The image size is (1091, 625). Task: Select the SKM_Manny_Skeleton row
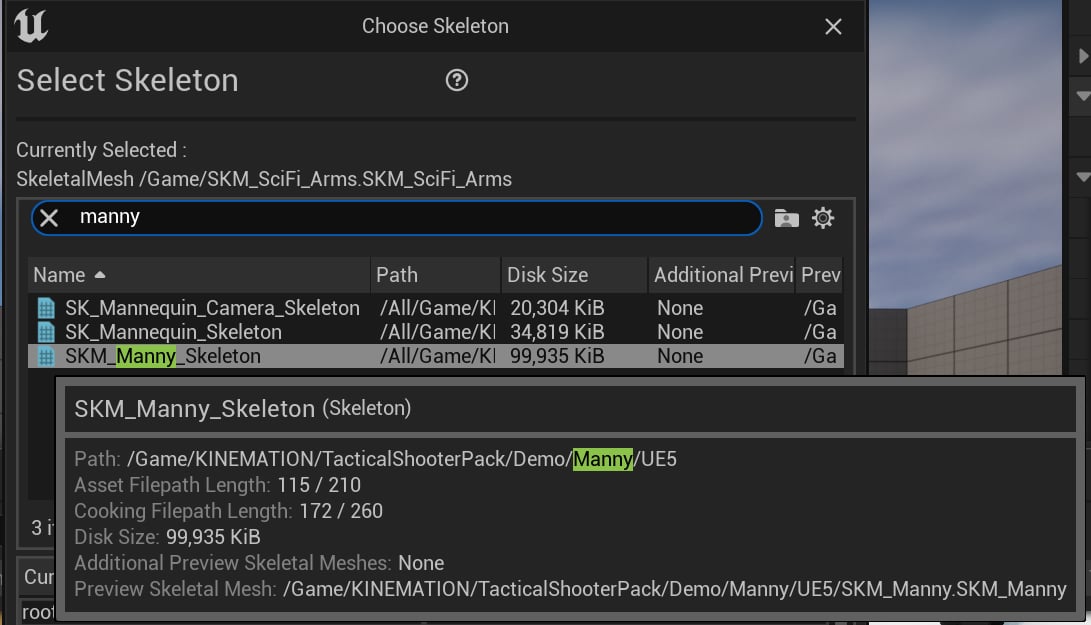[x=436, y=356]
